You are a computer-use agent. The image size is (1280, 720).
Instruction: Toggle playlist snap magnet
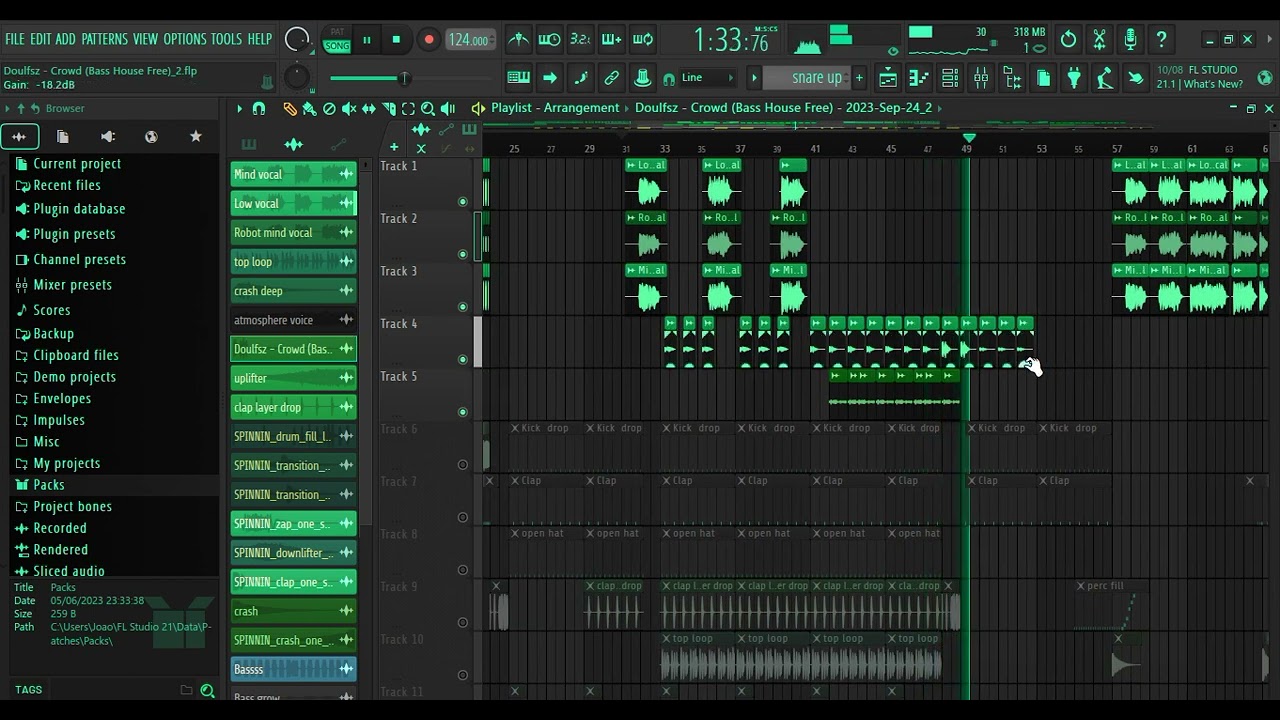(x=259, y=108)
